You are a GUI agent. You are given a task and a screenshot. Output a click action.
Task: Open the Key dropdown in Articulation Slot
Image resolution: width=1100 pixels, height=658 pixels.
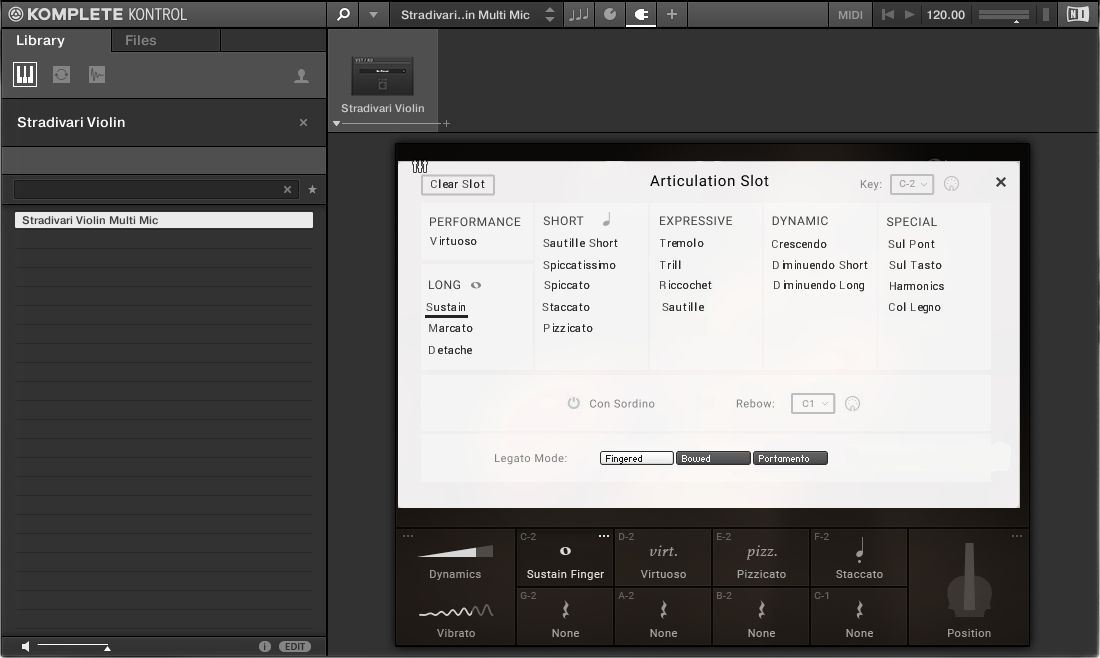pos(910,184)
